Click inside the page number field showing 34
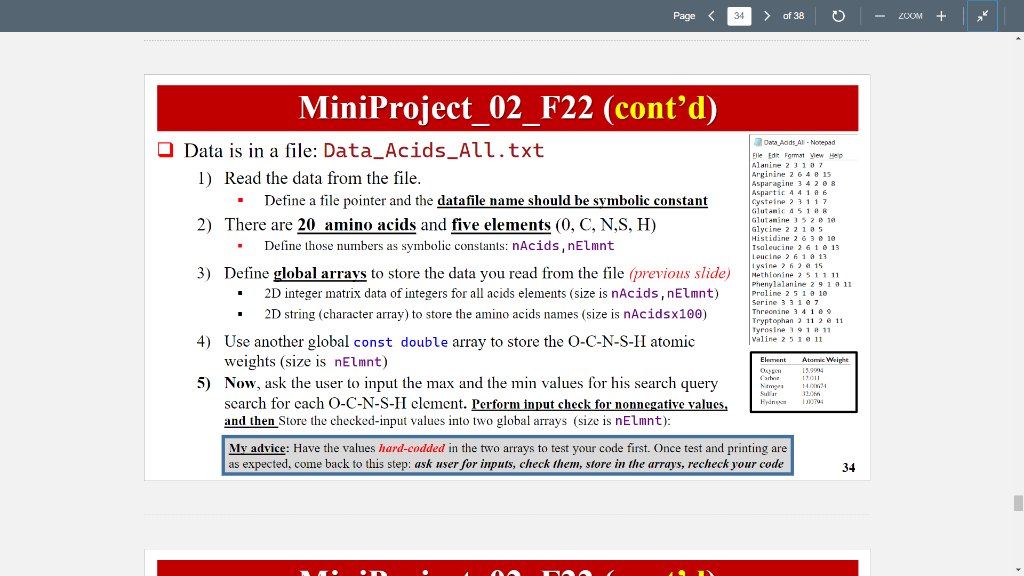Image resolution: width=1024 pixels, height=576 pixels. click(738, 15)
